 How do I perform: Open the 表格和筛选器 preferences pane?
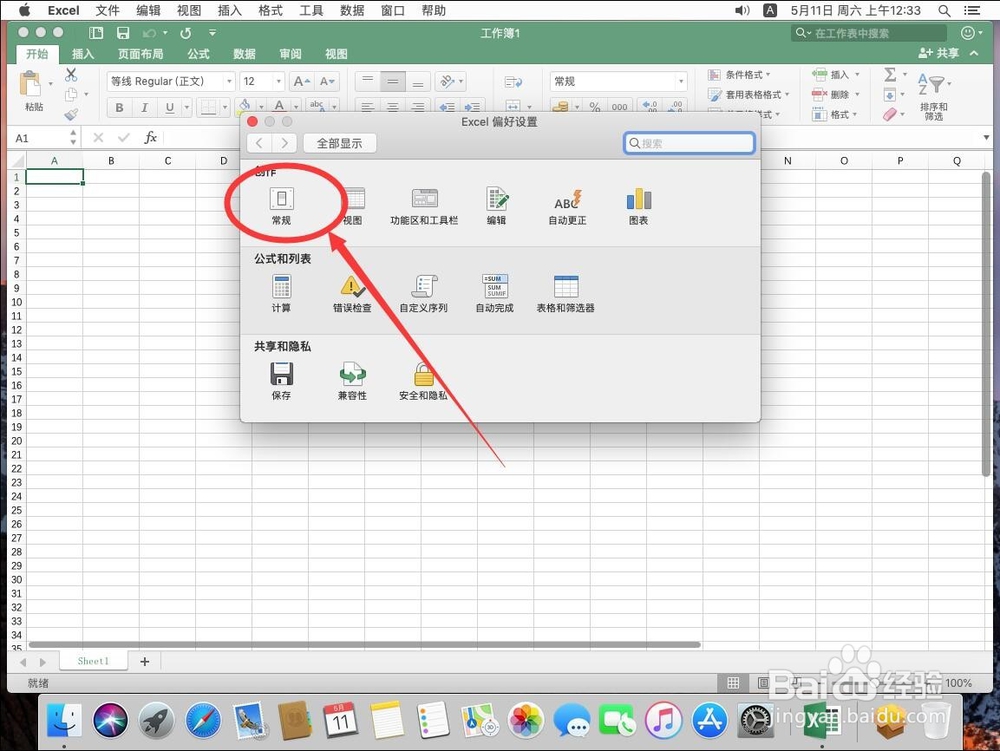pos(566,293)
